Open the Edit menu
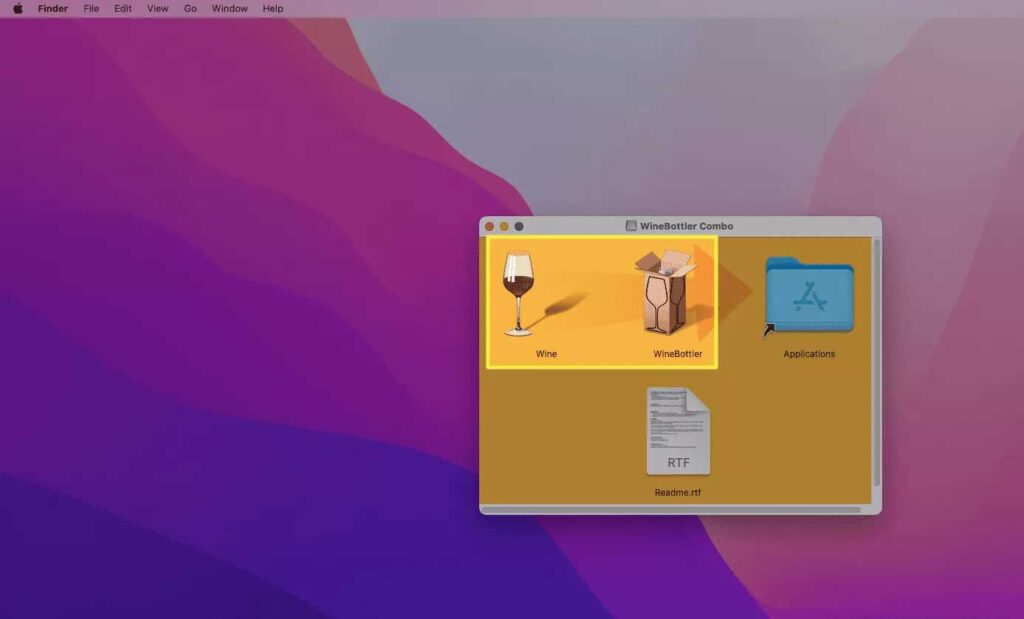Viewport: 1024px width, 619px height. pos(123,8)
